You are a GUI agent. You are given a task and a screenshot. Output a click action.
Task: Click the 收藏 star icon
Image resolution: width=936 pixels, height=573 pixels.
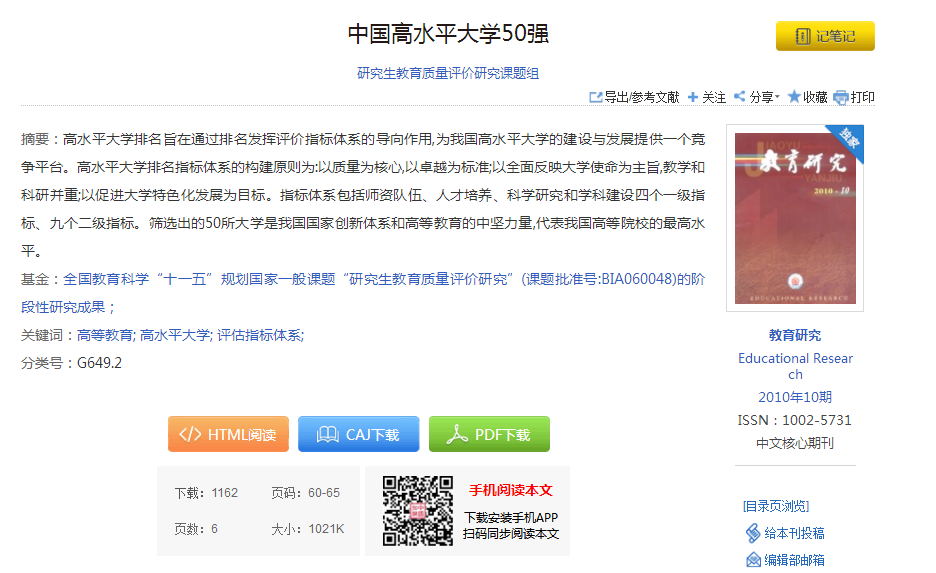pyautogui.click(x=794, y=97)
